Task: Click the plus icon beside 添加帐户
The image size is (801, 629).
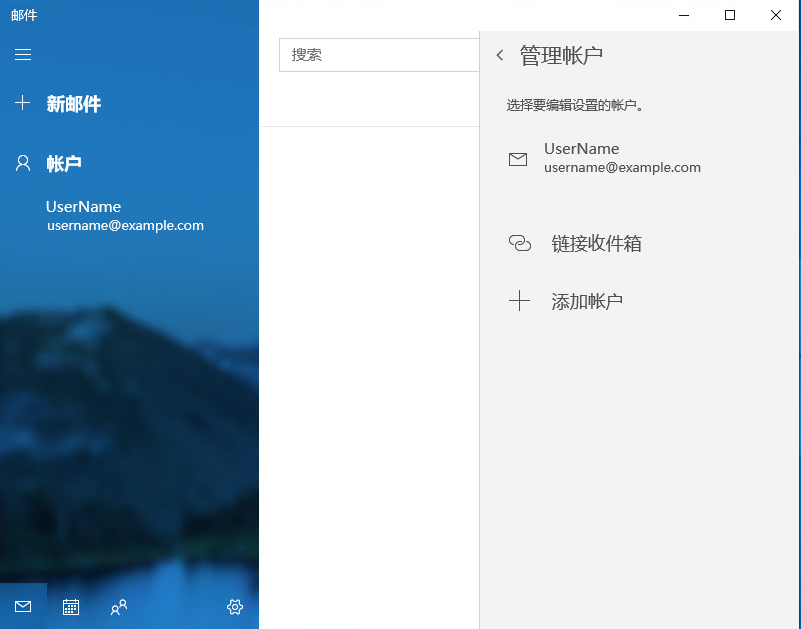Action: pos(519,301)
